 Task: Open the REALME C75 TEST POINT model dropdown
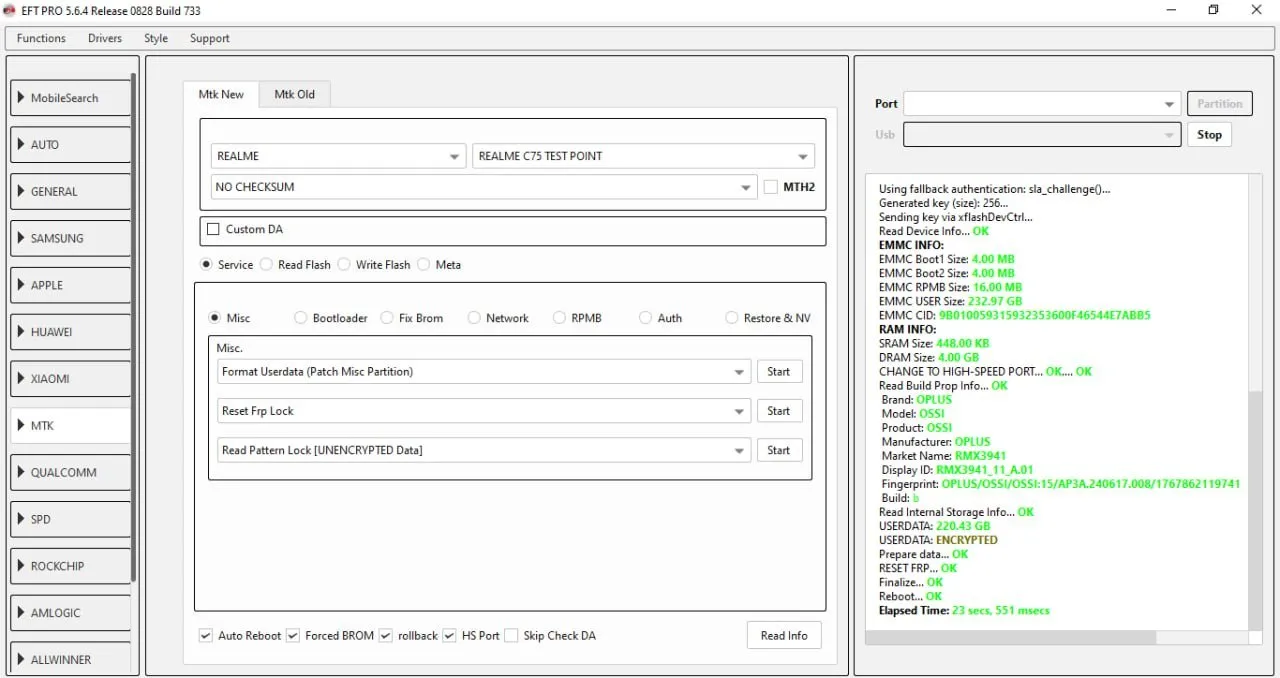pyautogui.click(x=643, y=156)
